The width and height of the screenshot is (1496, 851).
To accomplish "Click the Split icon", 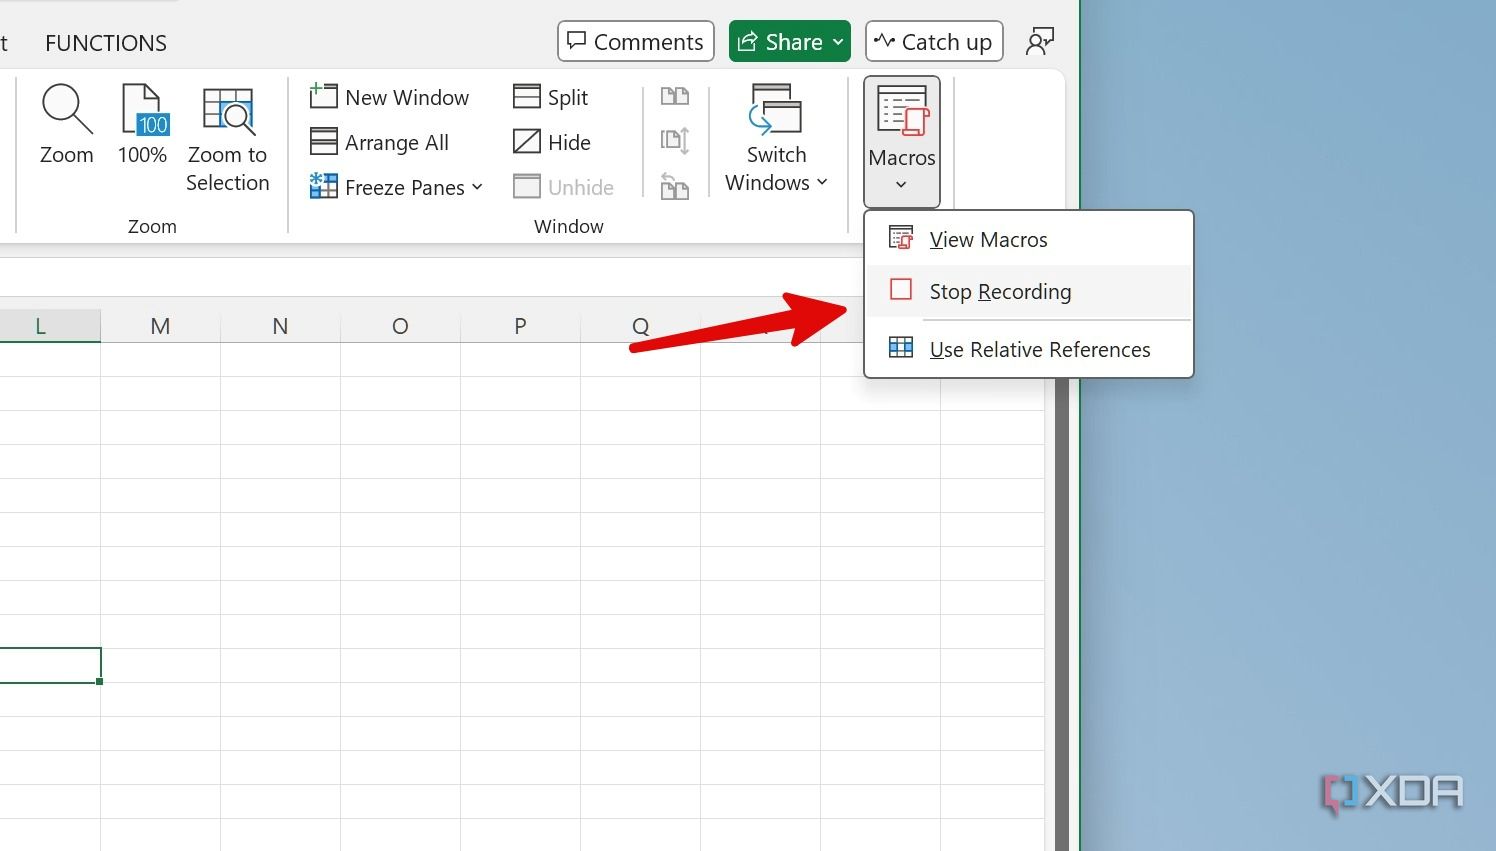I will 551,96.
